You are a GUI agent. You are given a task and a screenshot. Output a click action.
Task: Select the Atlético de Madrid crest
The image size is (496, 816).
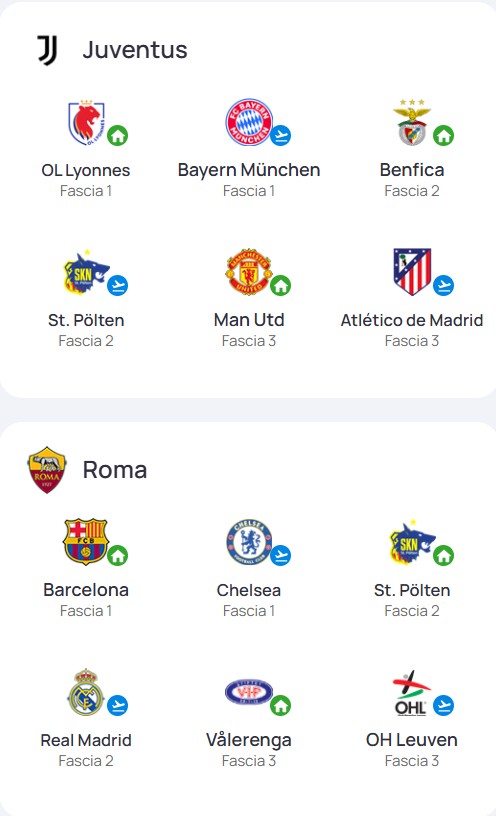412,272
